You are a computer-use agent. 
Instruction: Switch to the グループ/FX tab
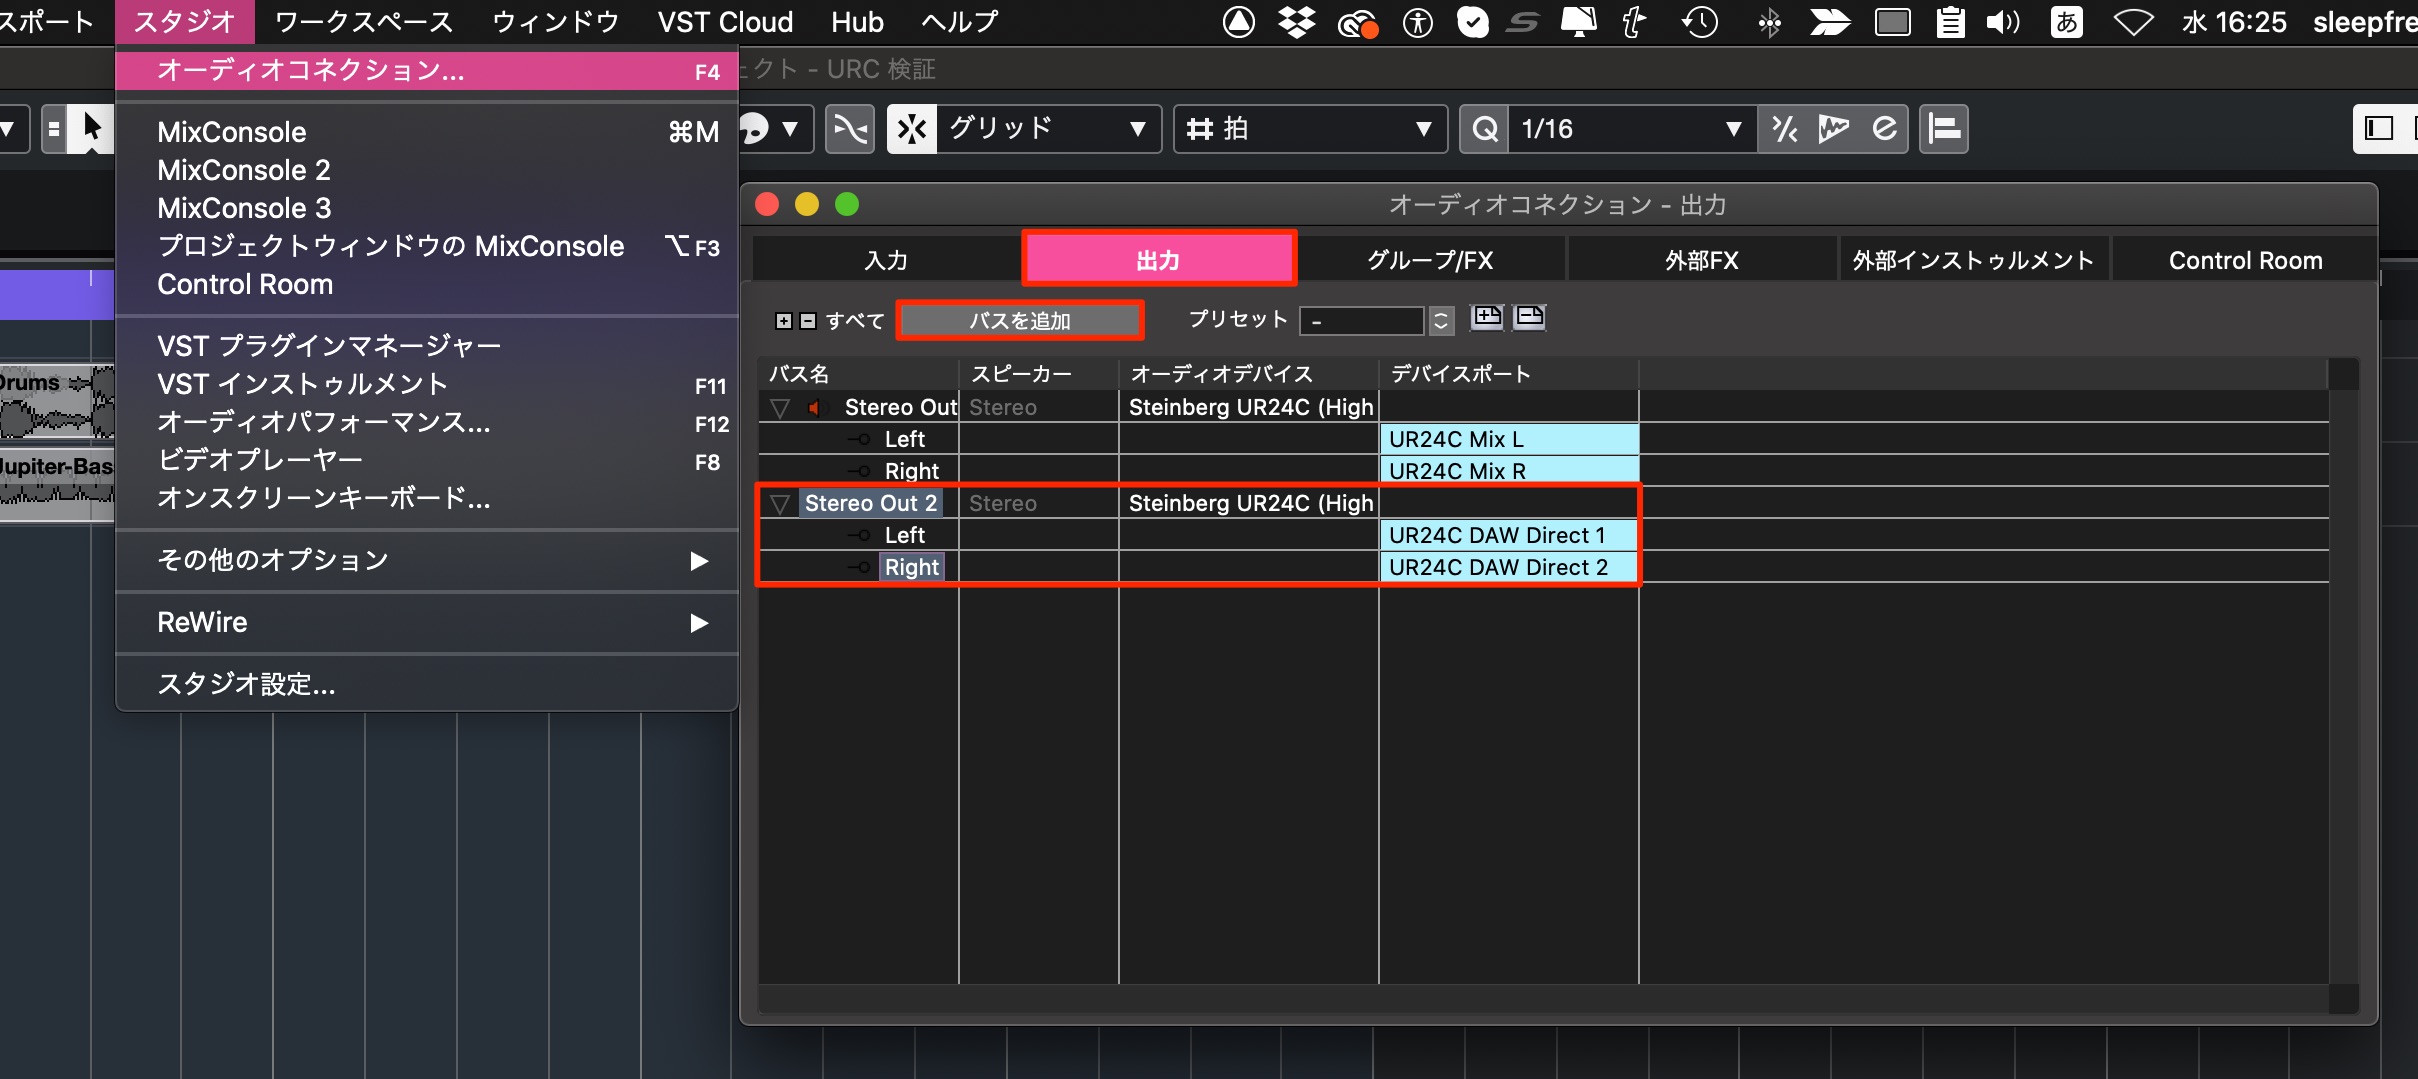[x=1431, y=260]
